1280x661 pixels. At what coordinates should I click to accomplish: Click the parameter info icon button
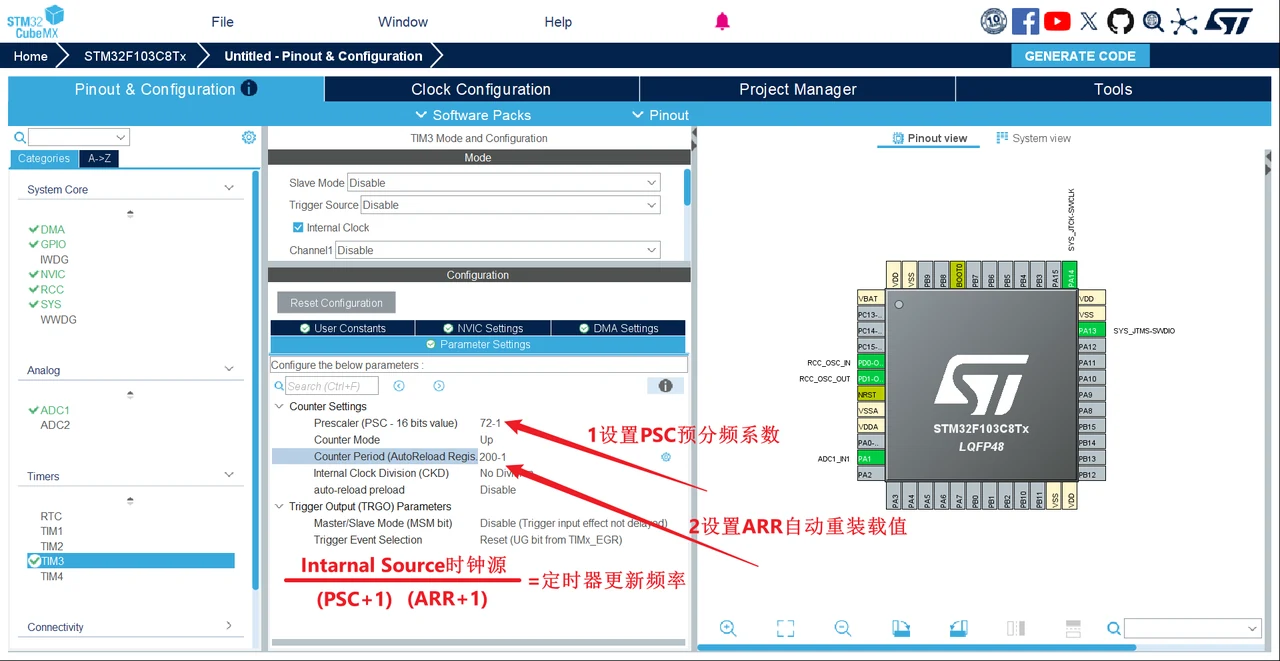tap(666, 386)
